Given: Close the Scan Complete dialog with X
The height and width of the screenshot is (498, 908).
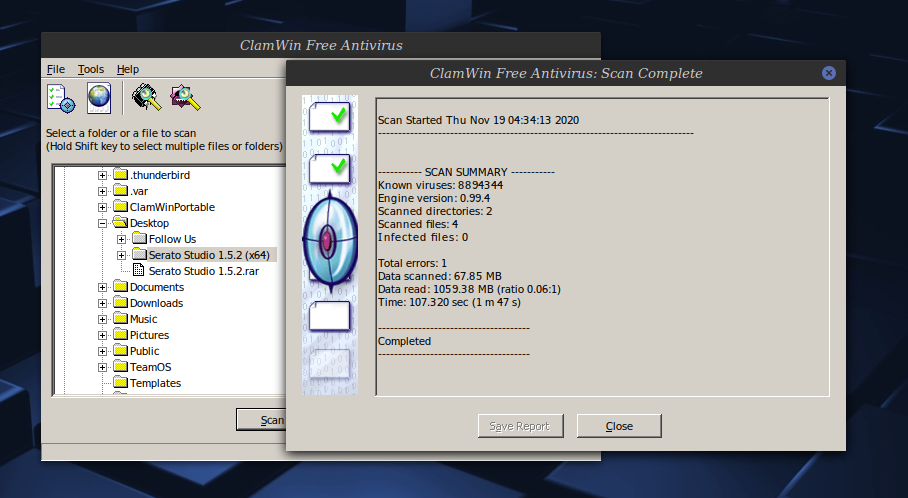Looking at the screenshot, I should click(x=829, y=73).
